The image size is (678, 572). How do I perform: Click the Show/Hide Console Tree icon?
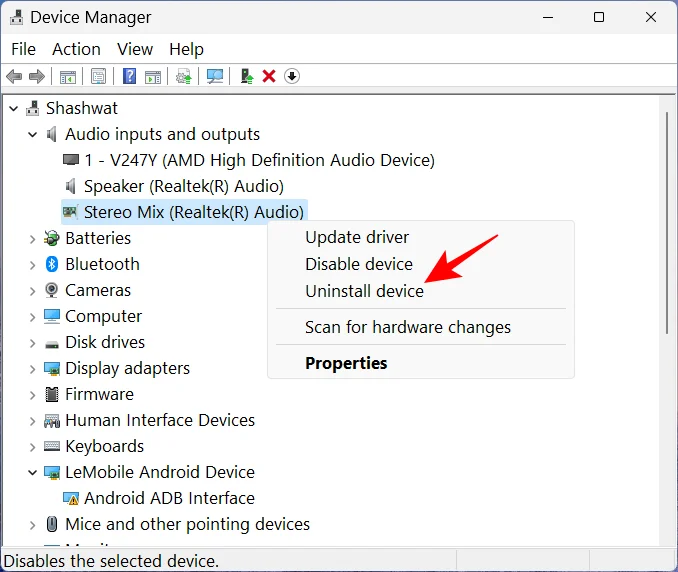(67, 77)
